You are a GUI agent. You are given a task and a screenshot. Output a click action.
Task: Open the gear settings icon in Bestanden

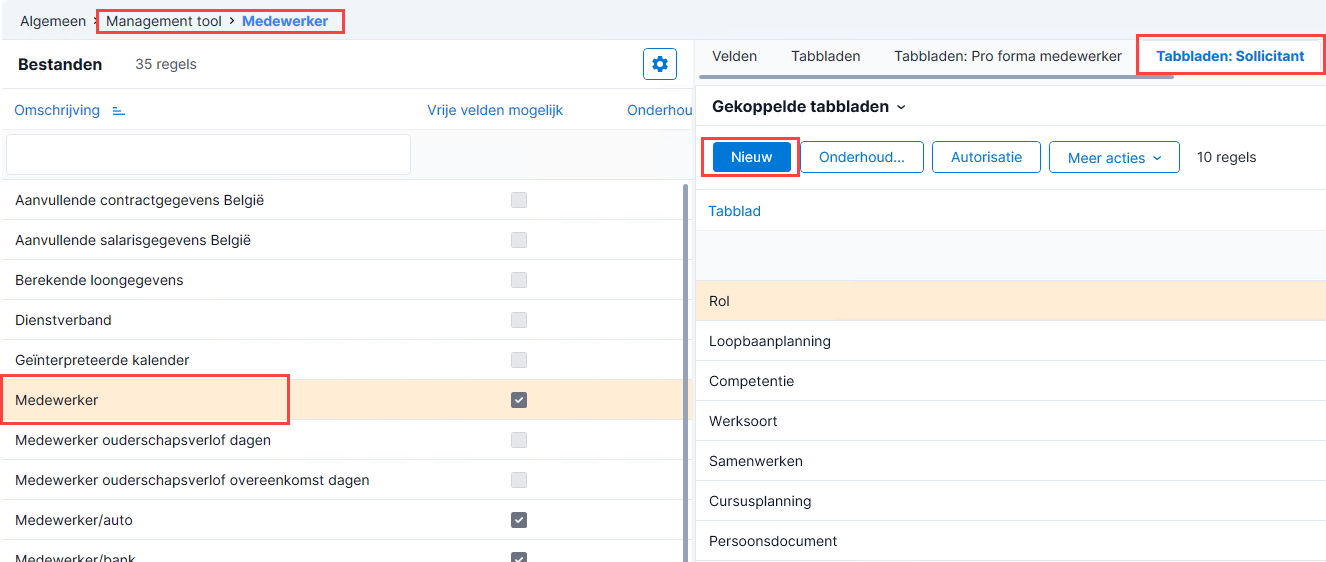660,64
